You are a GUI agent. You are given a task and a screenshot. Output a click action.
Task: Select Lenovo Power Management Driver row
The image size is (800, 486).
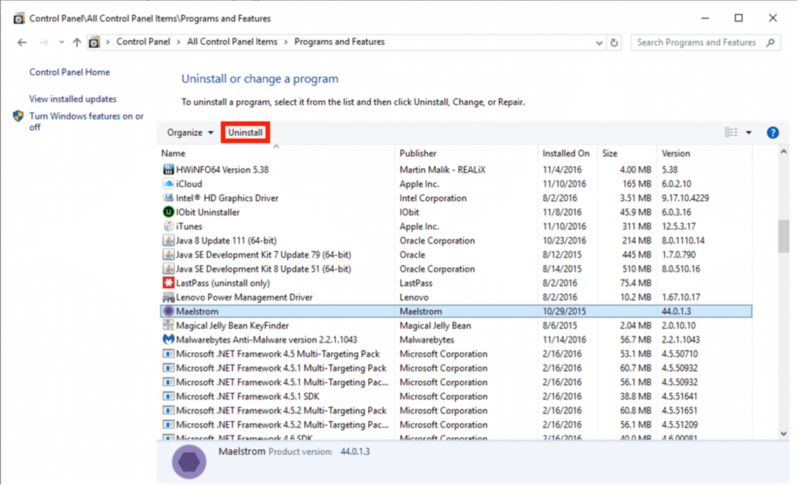(456, 297)
